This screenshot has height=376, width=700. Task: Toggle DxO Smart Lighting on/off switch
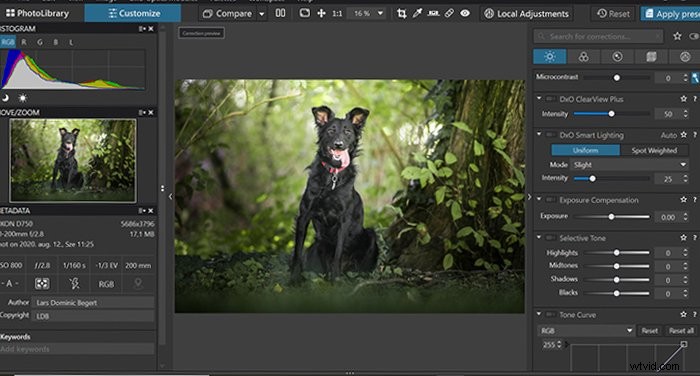point(550,135)
